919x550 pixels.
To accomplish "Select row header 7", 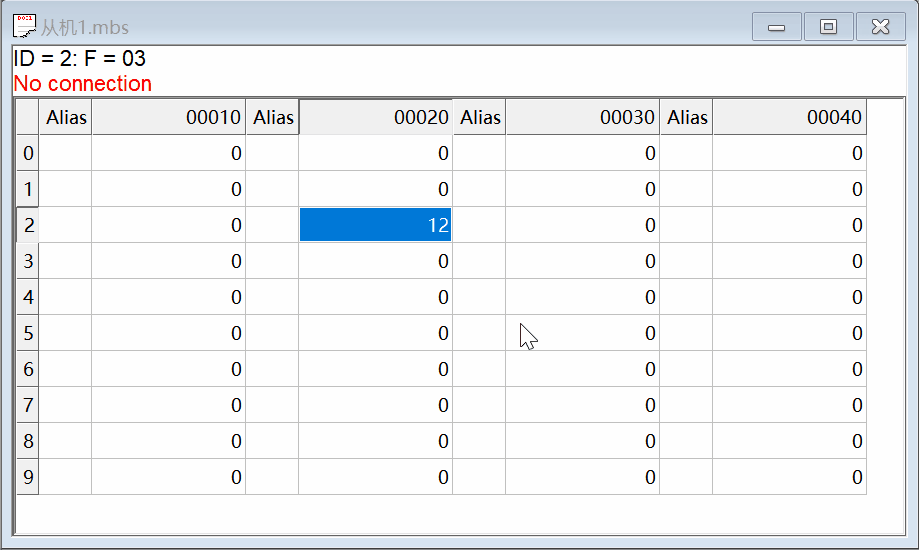I will pyautogui.click(x=28, y=405).
